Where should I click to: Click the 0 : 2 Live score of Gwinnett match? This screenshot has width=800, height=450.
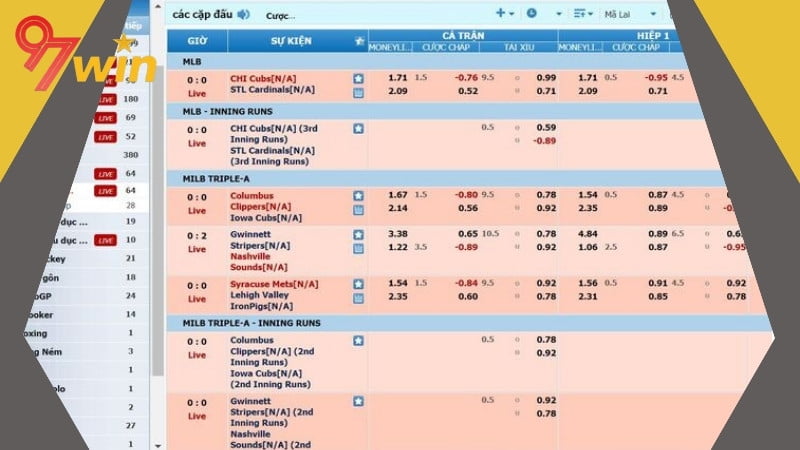pos(197,242)
